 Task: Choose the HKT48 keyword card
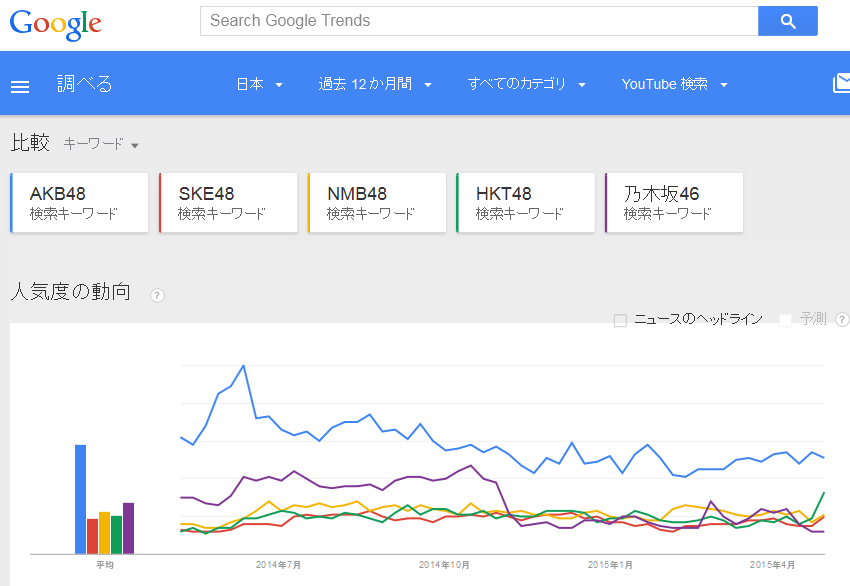pos(526,203)
